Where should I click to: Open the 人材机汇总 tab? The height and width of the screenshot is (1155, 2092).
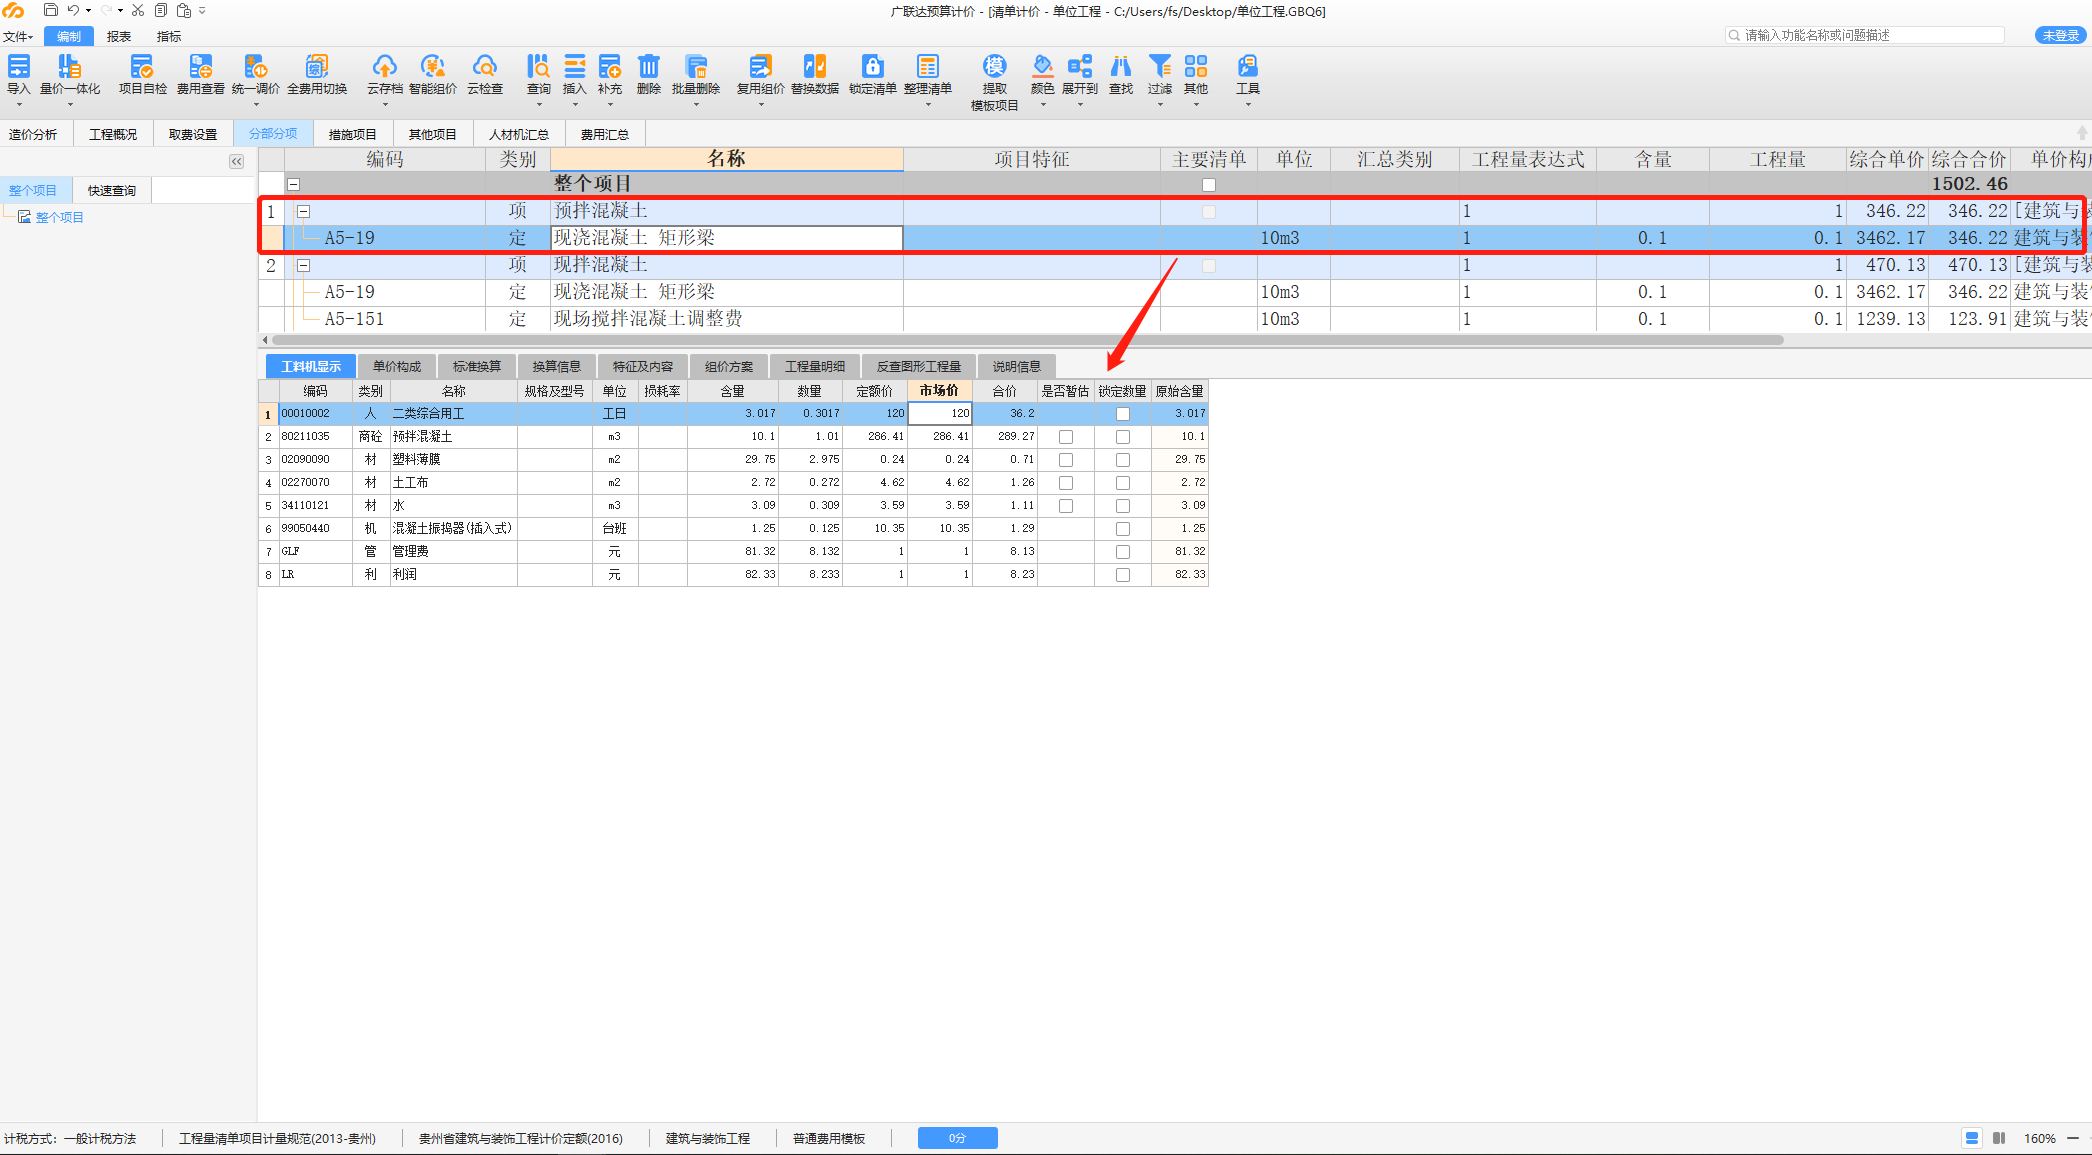[x=518, y=134]
